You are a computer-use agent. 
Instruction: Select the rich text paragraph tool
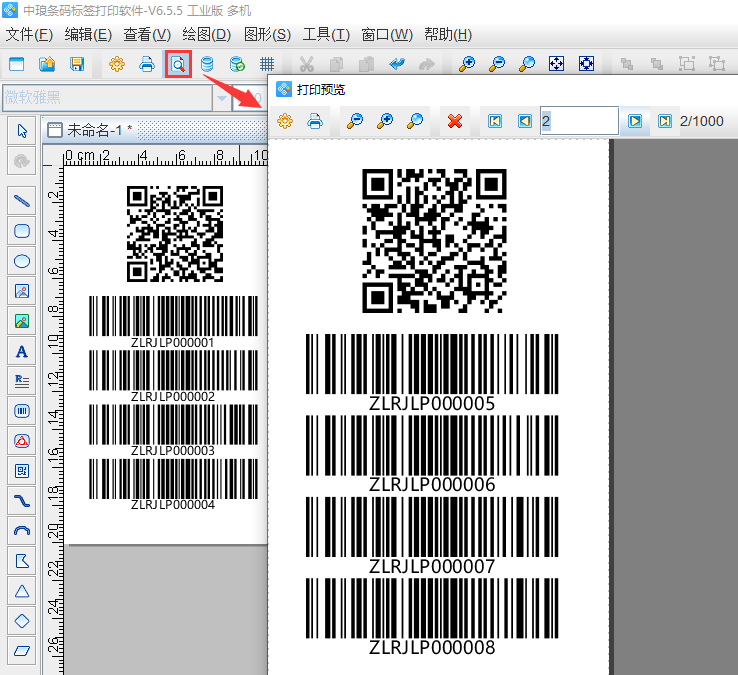22,381
